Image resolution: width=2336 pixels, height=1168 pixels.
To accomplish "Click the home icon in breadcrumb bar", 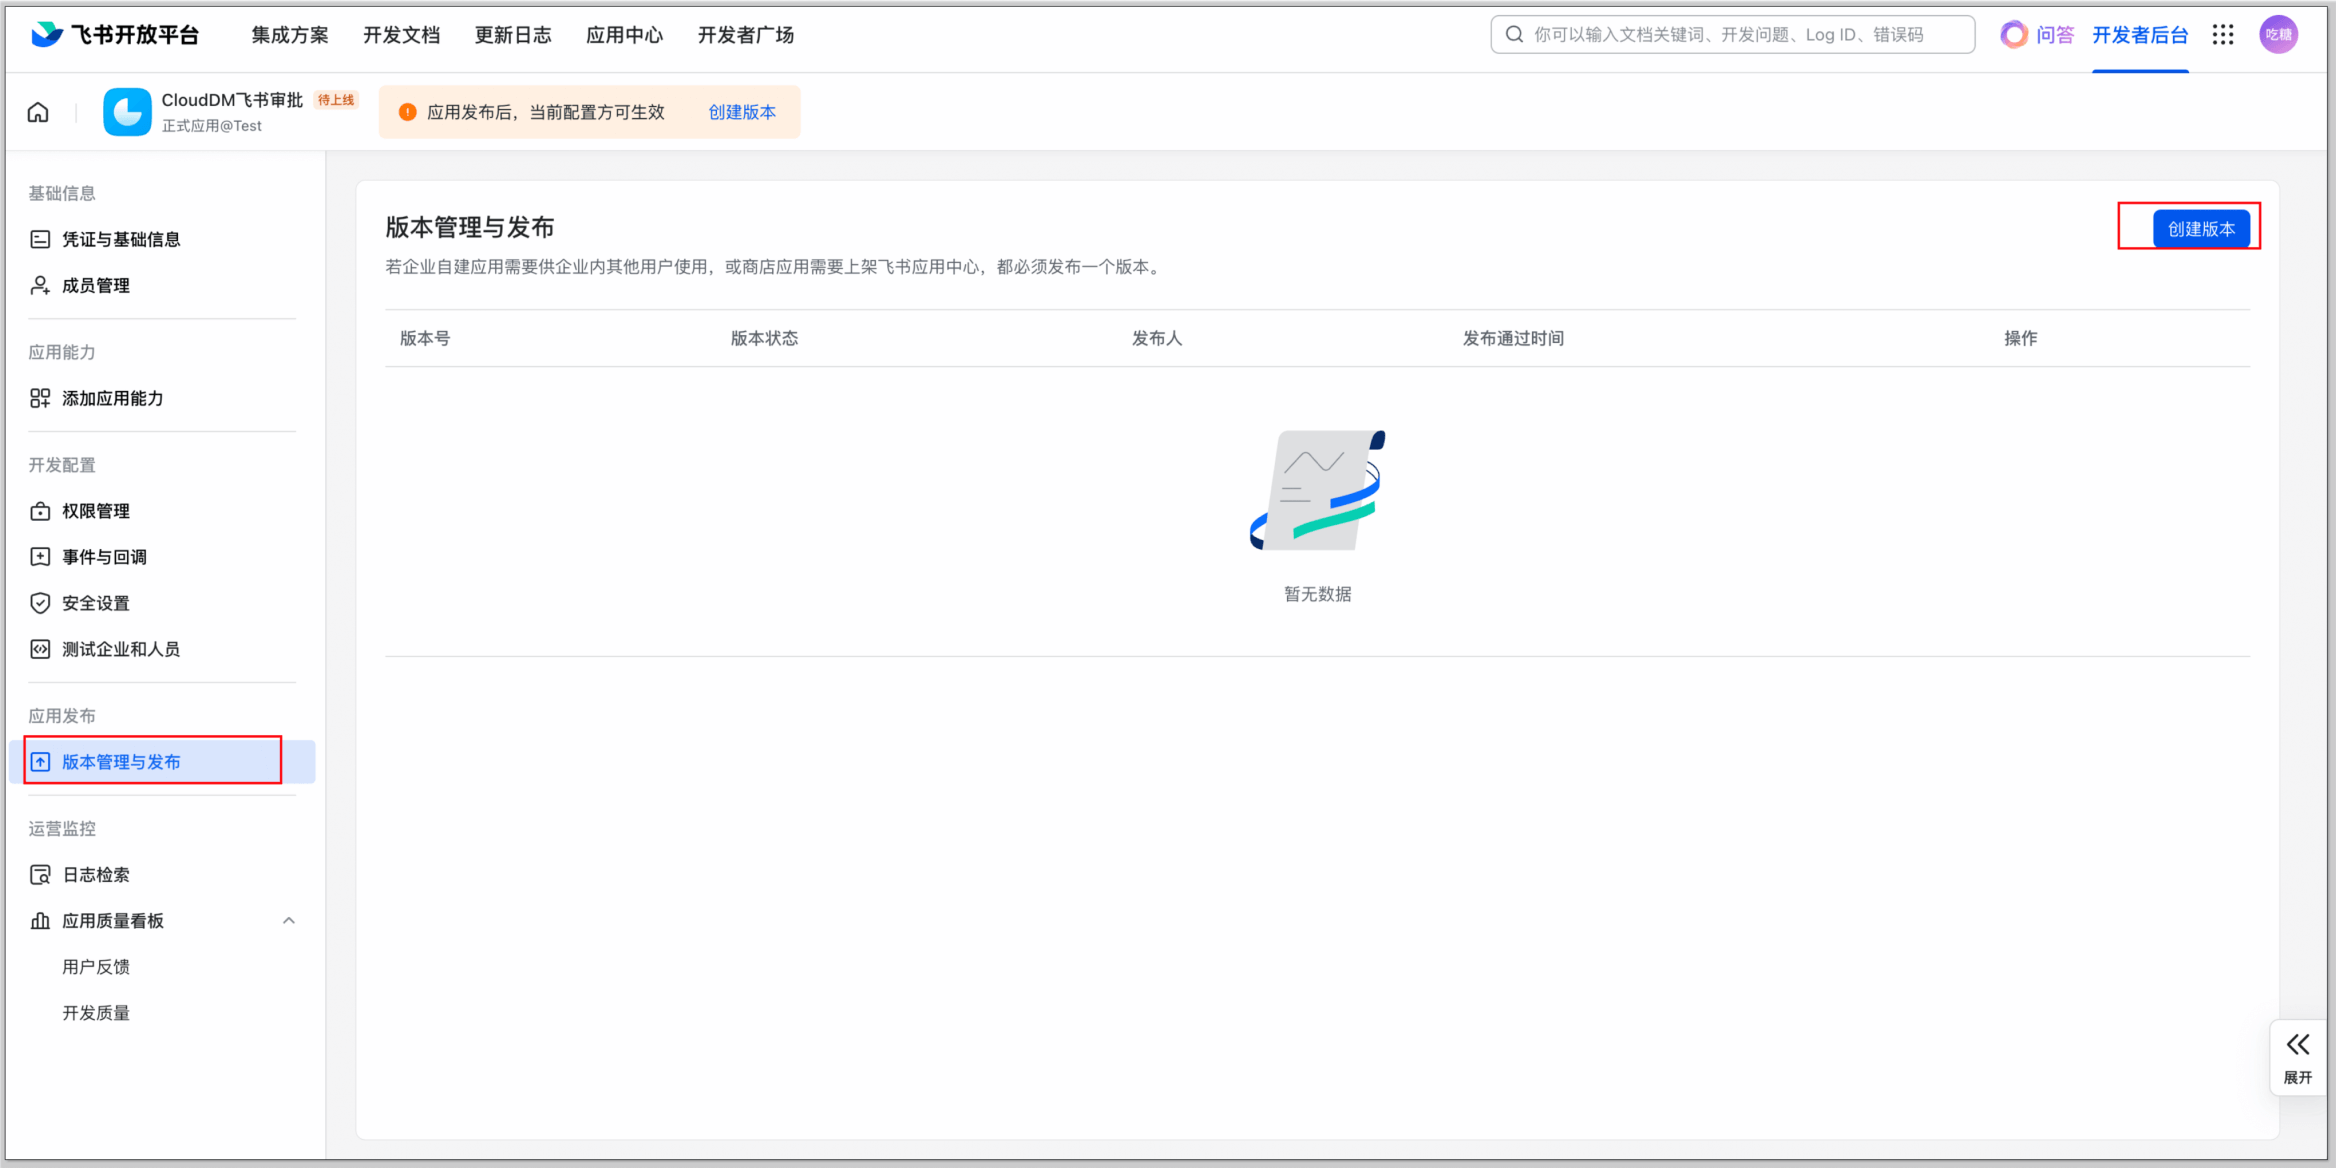I will click(38, 112).
